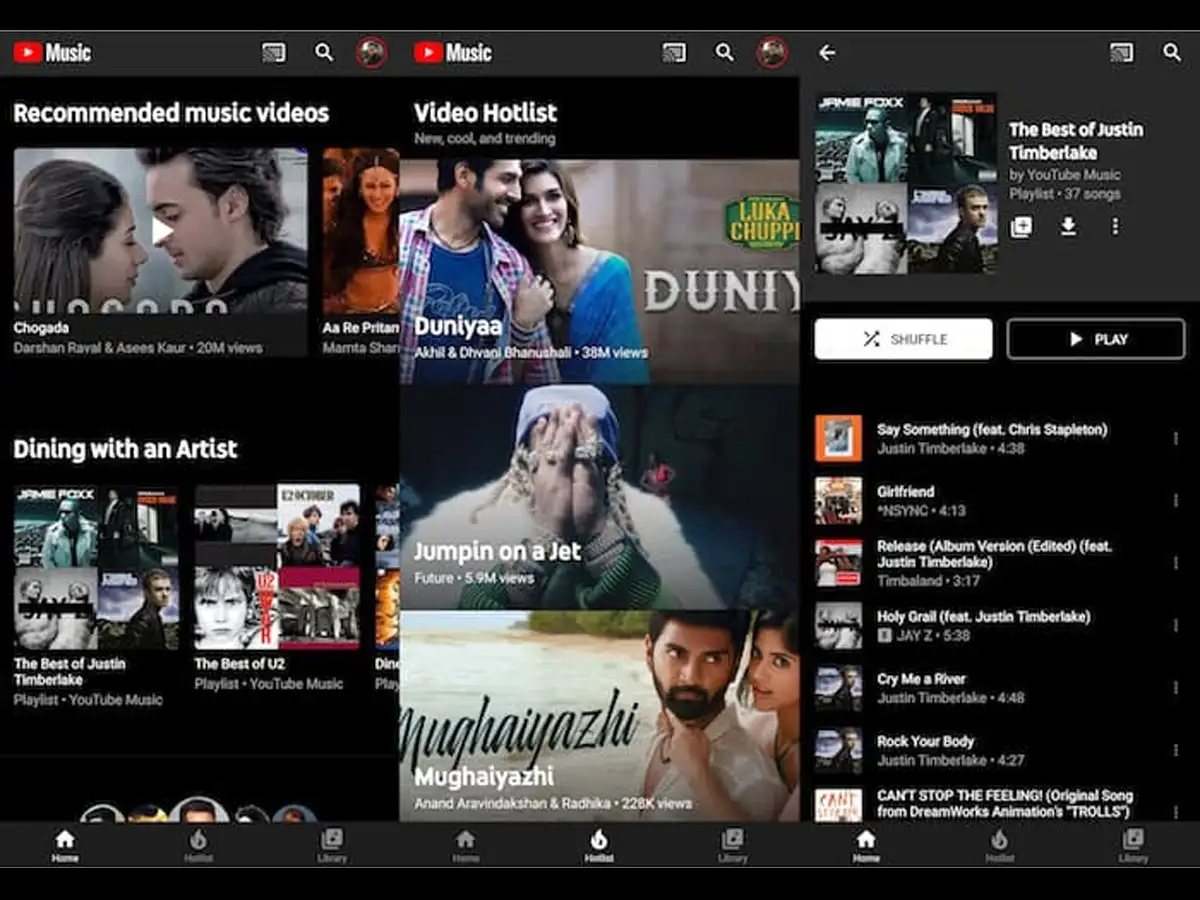Select the highlighted Hotlist tab under Video Hotlist

tap(600, 843)
